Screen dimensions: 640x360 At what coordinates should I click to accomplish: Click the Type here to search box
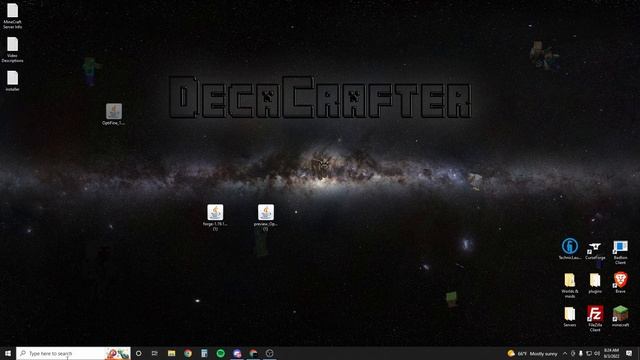[73, 353]
